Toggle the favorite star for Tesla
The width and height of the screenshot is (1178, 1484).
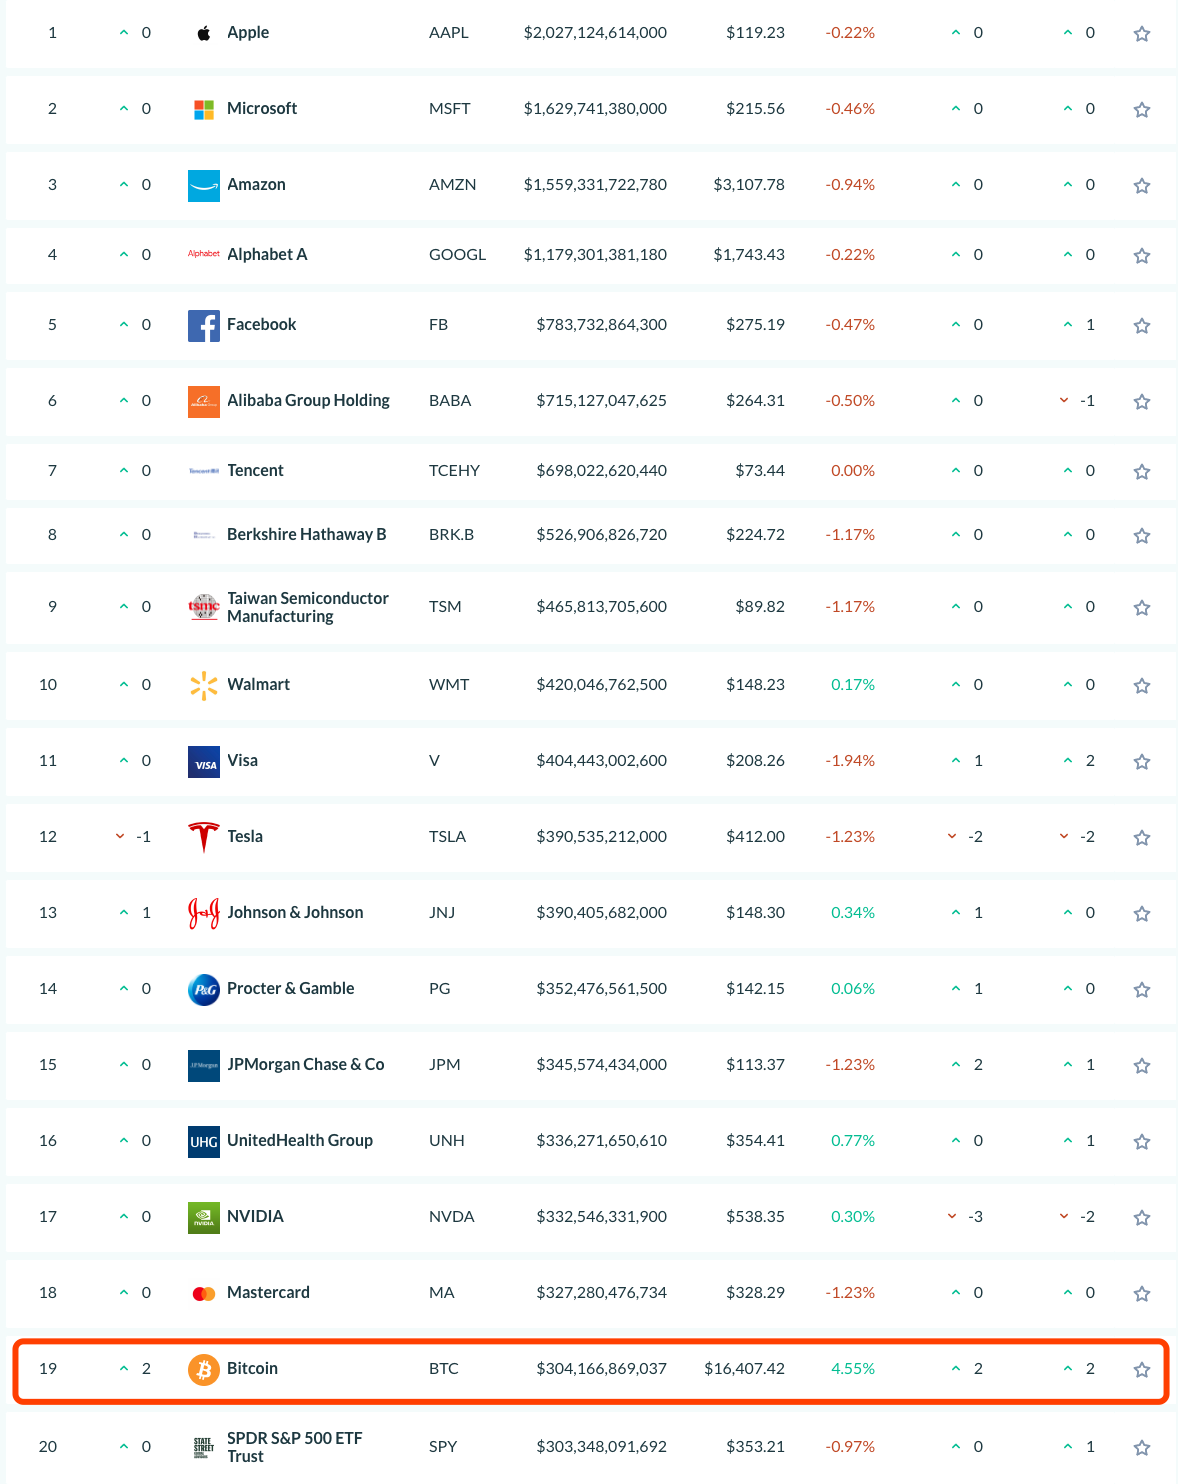[x=1142, y=838]
